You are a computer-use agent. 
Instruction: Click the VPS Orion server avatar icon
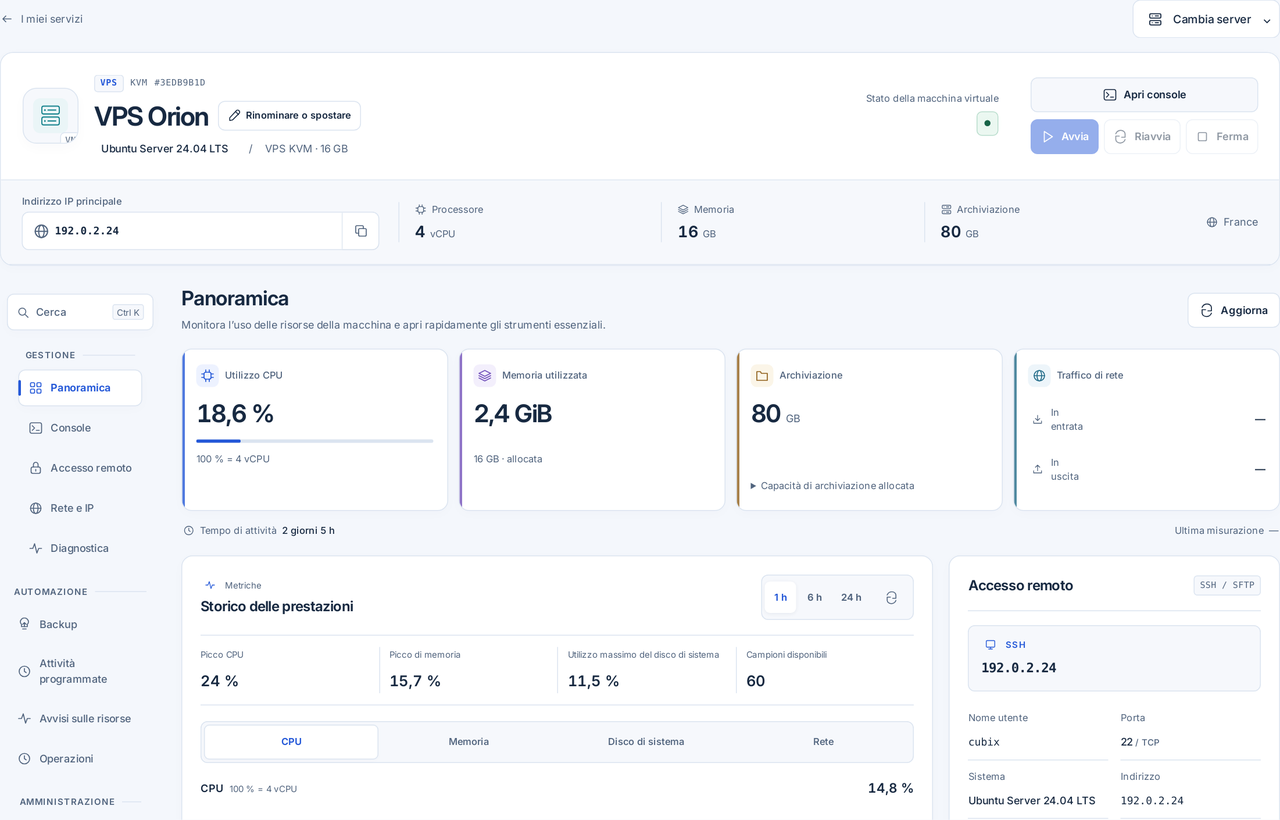[51, 115]
